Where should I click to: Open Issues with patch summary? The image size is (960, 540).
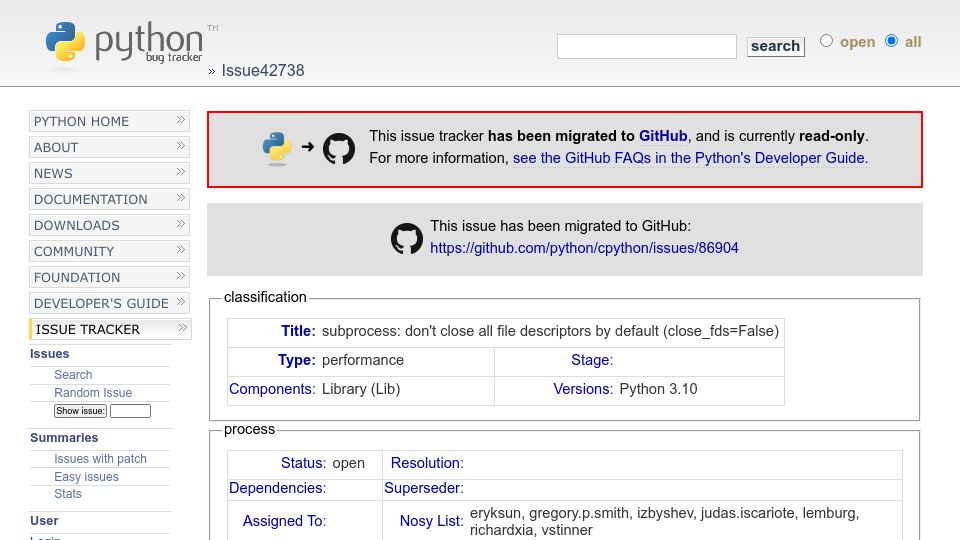(x=100, y=459)
